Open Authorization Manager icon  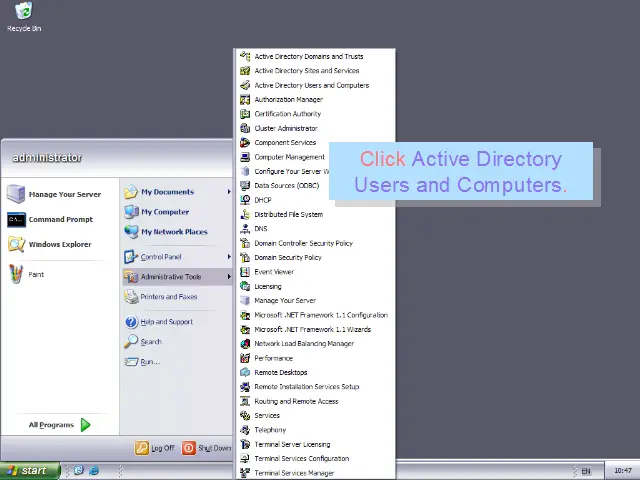click(245, 99)
